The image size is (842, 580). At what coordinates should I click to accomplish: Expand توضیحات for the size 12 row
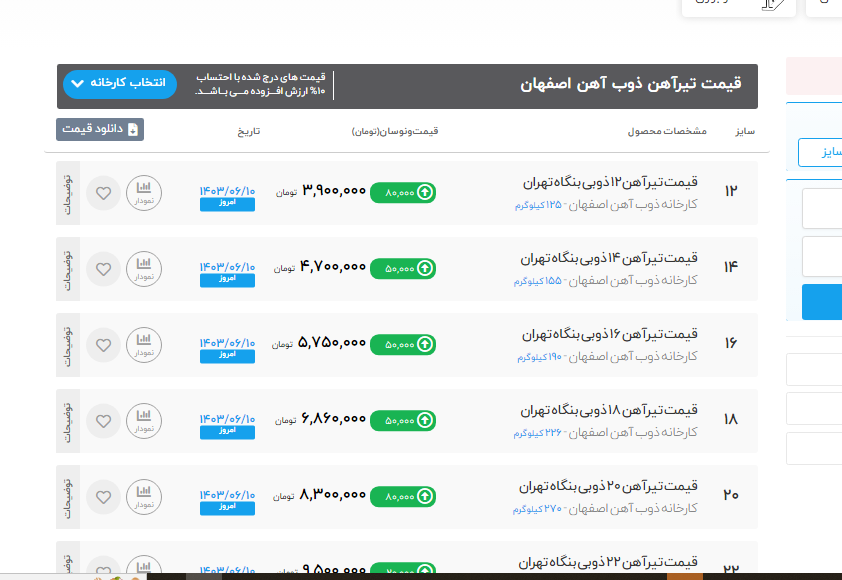coord(68,193)
